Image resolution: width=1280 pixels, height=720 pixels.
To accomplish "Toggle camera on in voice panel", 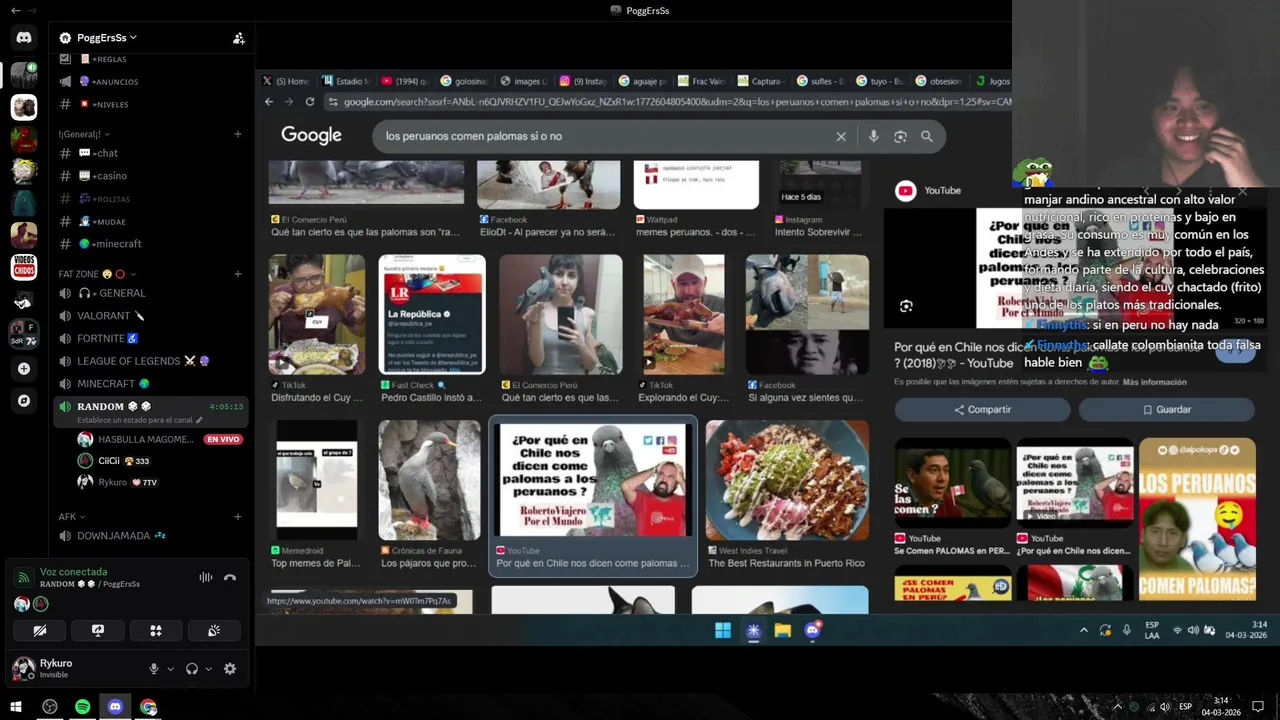I will 40,630.
